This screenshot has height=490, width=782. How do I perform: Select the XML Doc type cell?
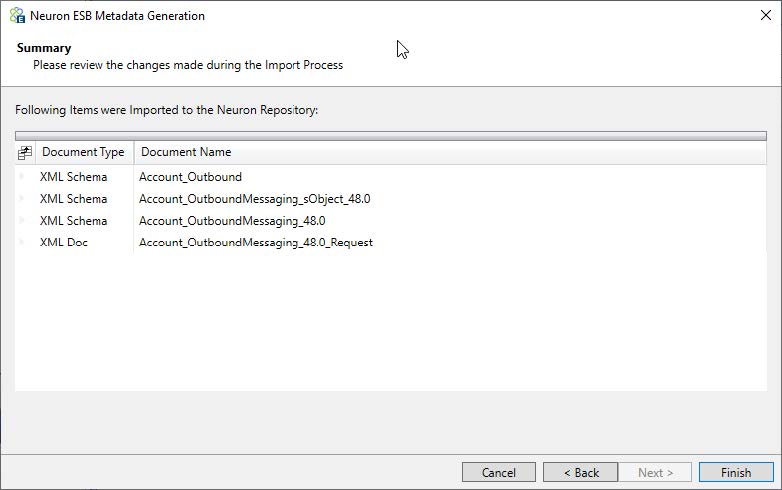coord(64,243)
